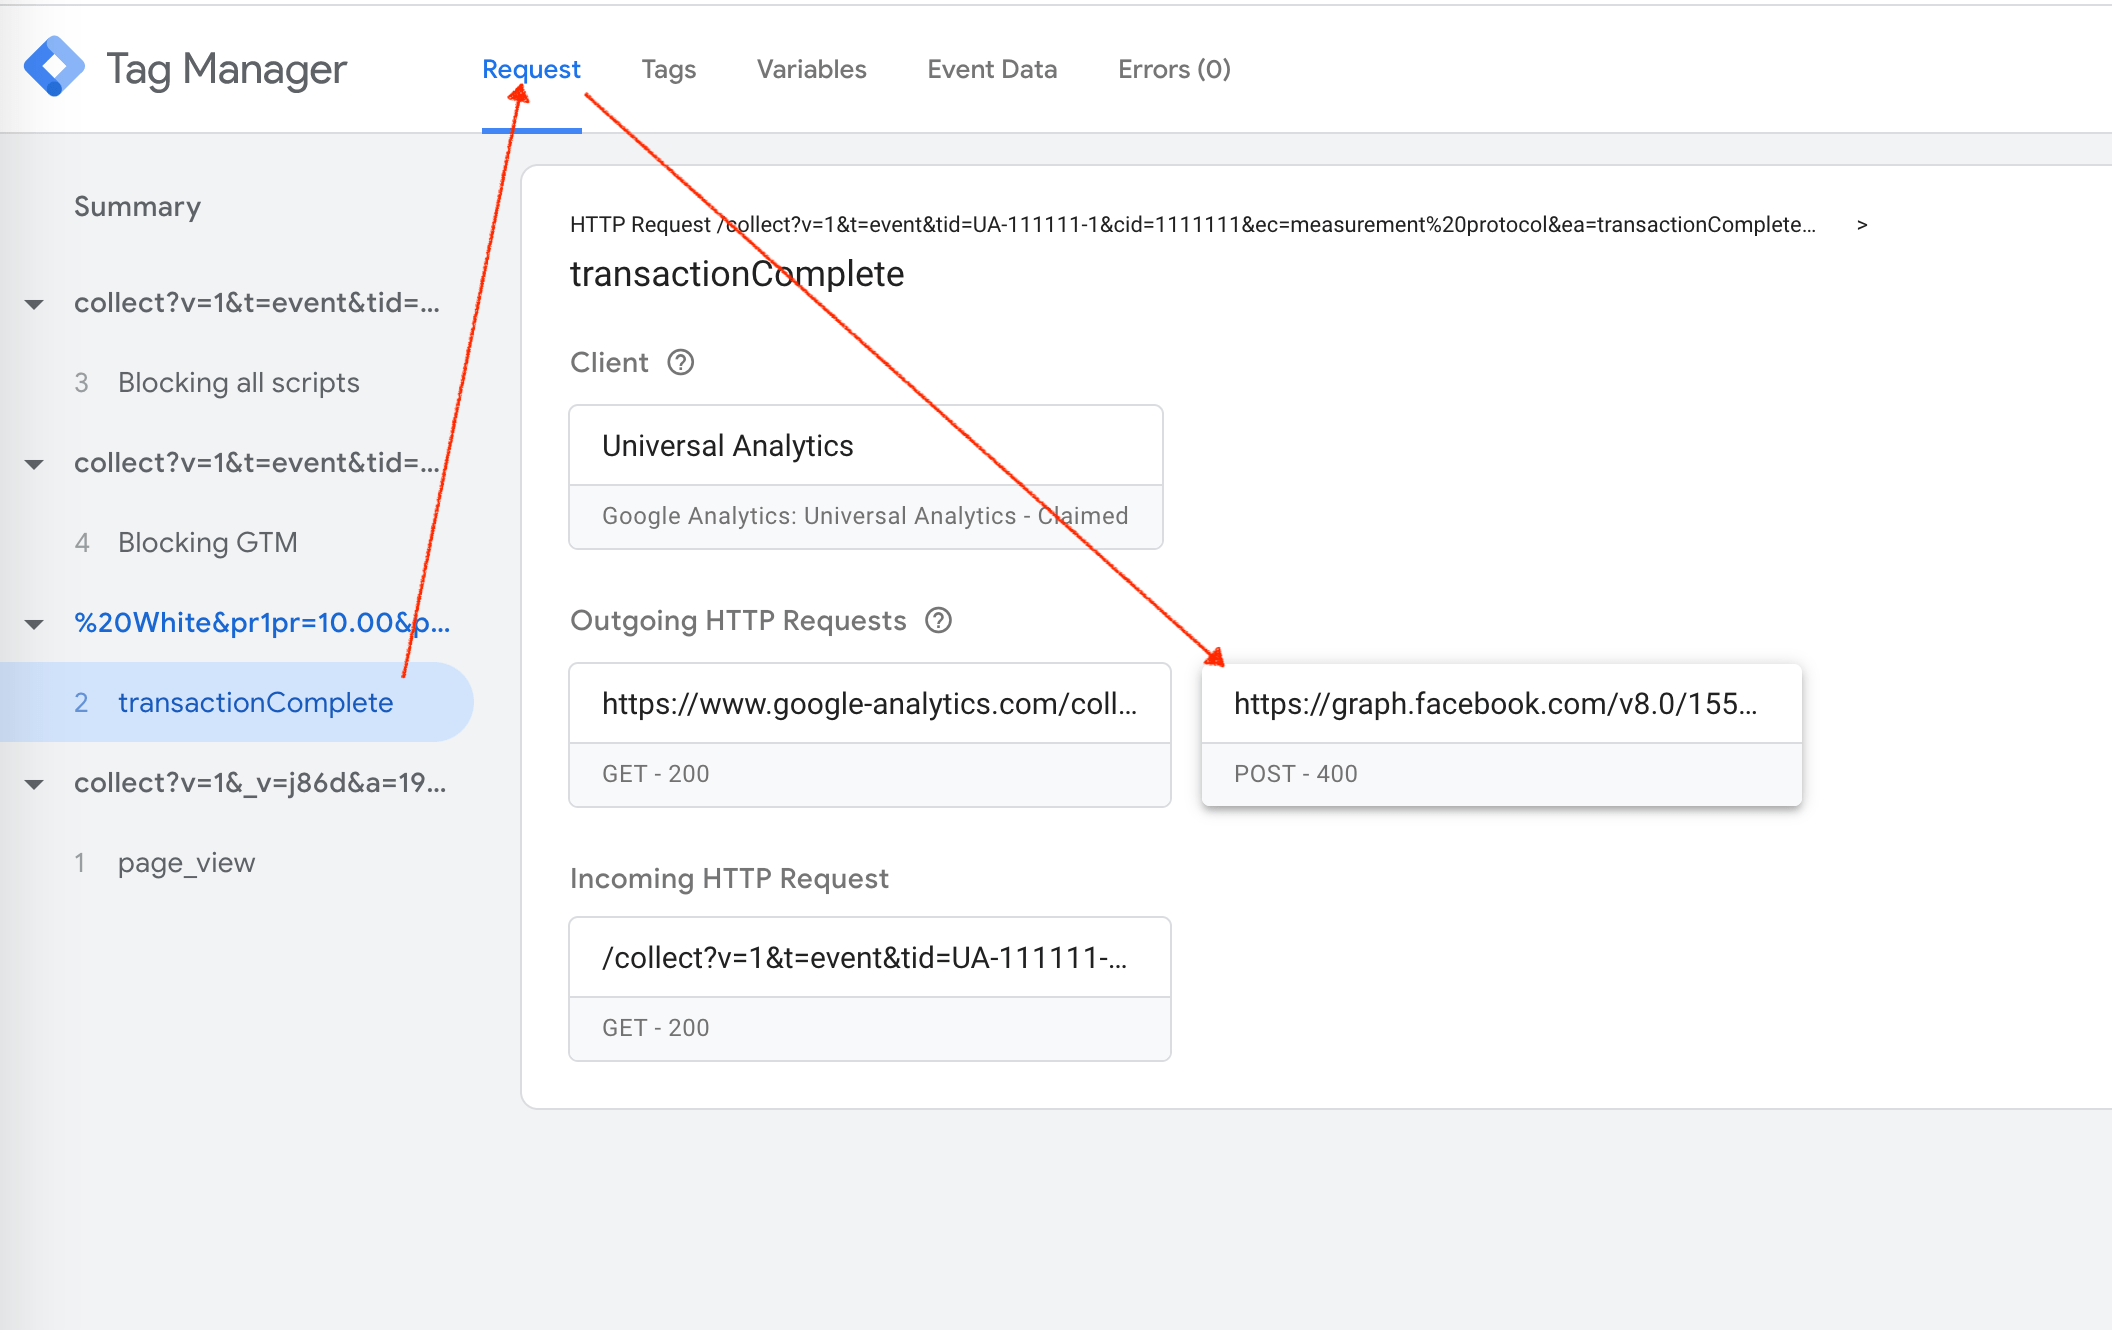Viewport: 2112px width, 1330px height.
Task: Select the Blocking GTM entry
Action: pyautogui.click(x=207, y=542)
